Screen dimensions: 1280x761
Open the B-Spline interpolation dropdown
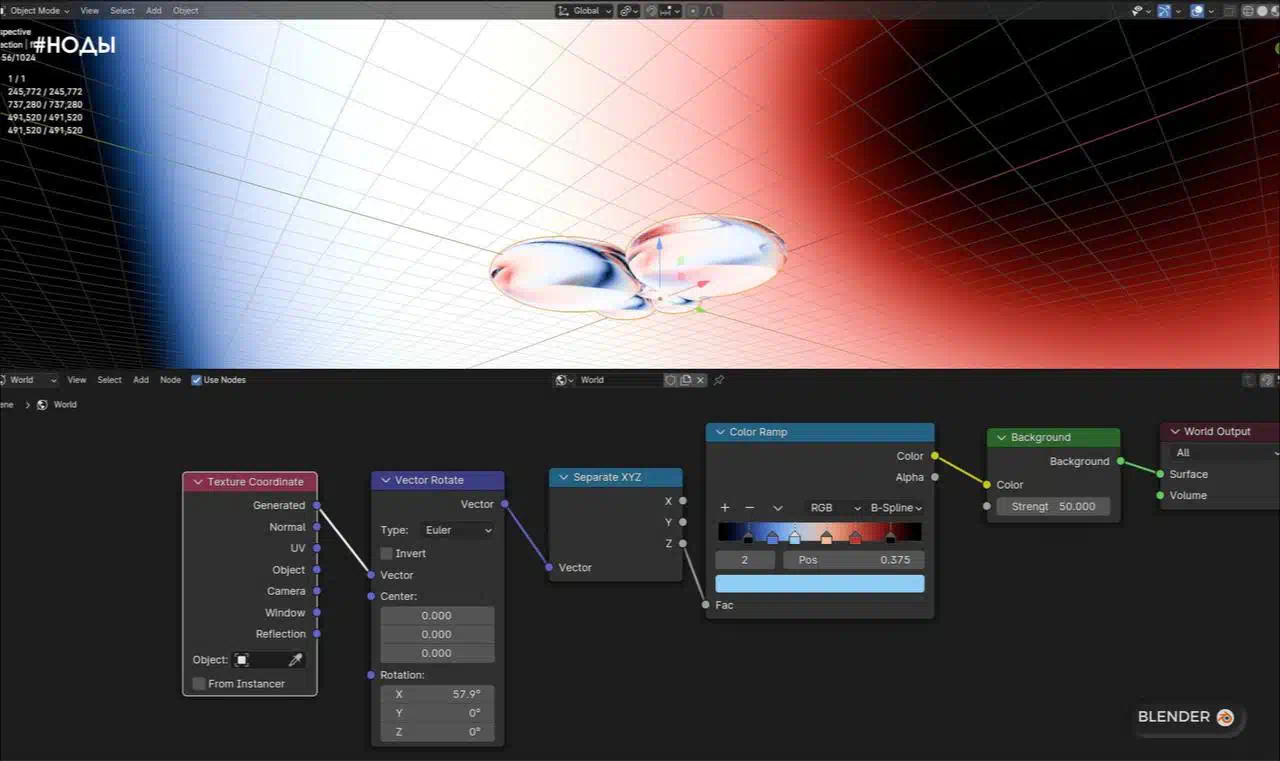tap(896, 508)
